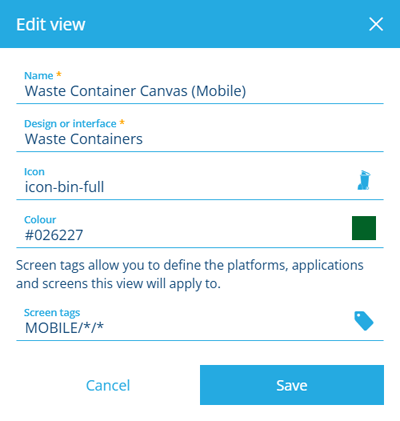Cancel editing the view
400x421 pixels.
coord(108,385)
